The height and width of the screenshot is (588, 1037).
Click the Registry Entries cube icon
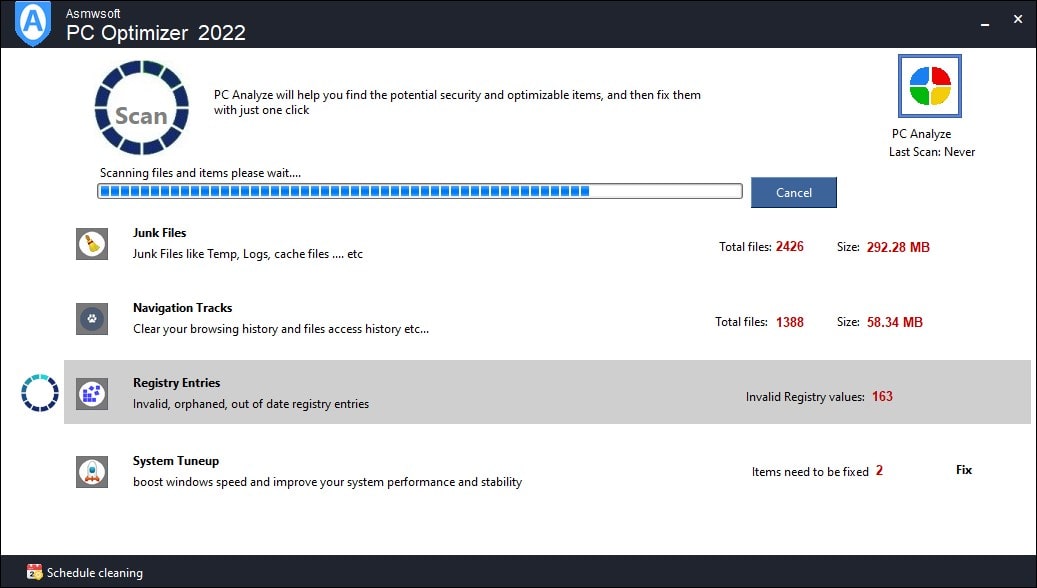tap(92, 394)
